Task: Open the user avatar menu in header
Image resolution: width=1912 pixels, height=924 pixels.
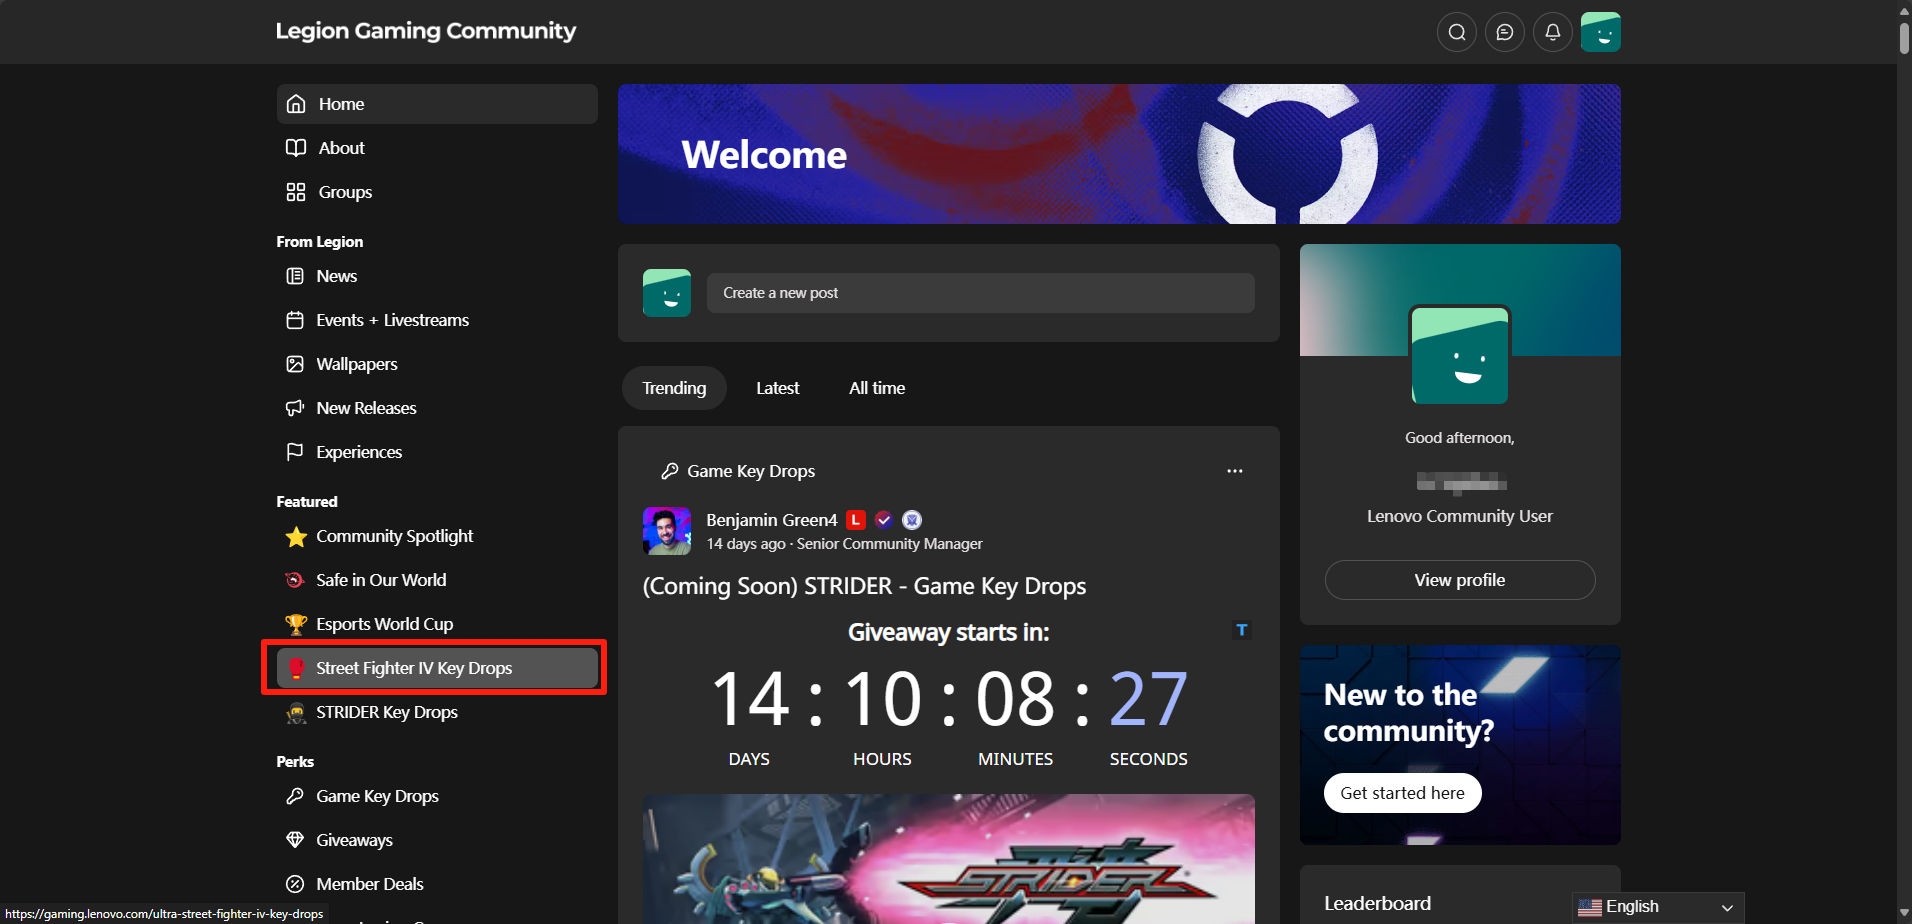Action: (1601, 32)
